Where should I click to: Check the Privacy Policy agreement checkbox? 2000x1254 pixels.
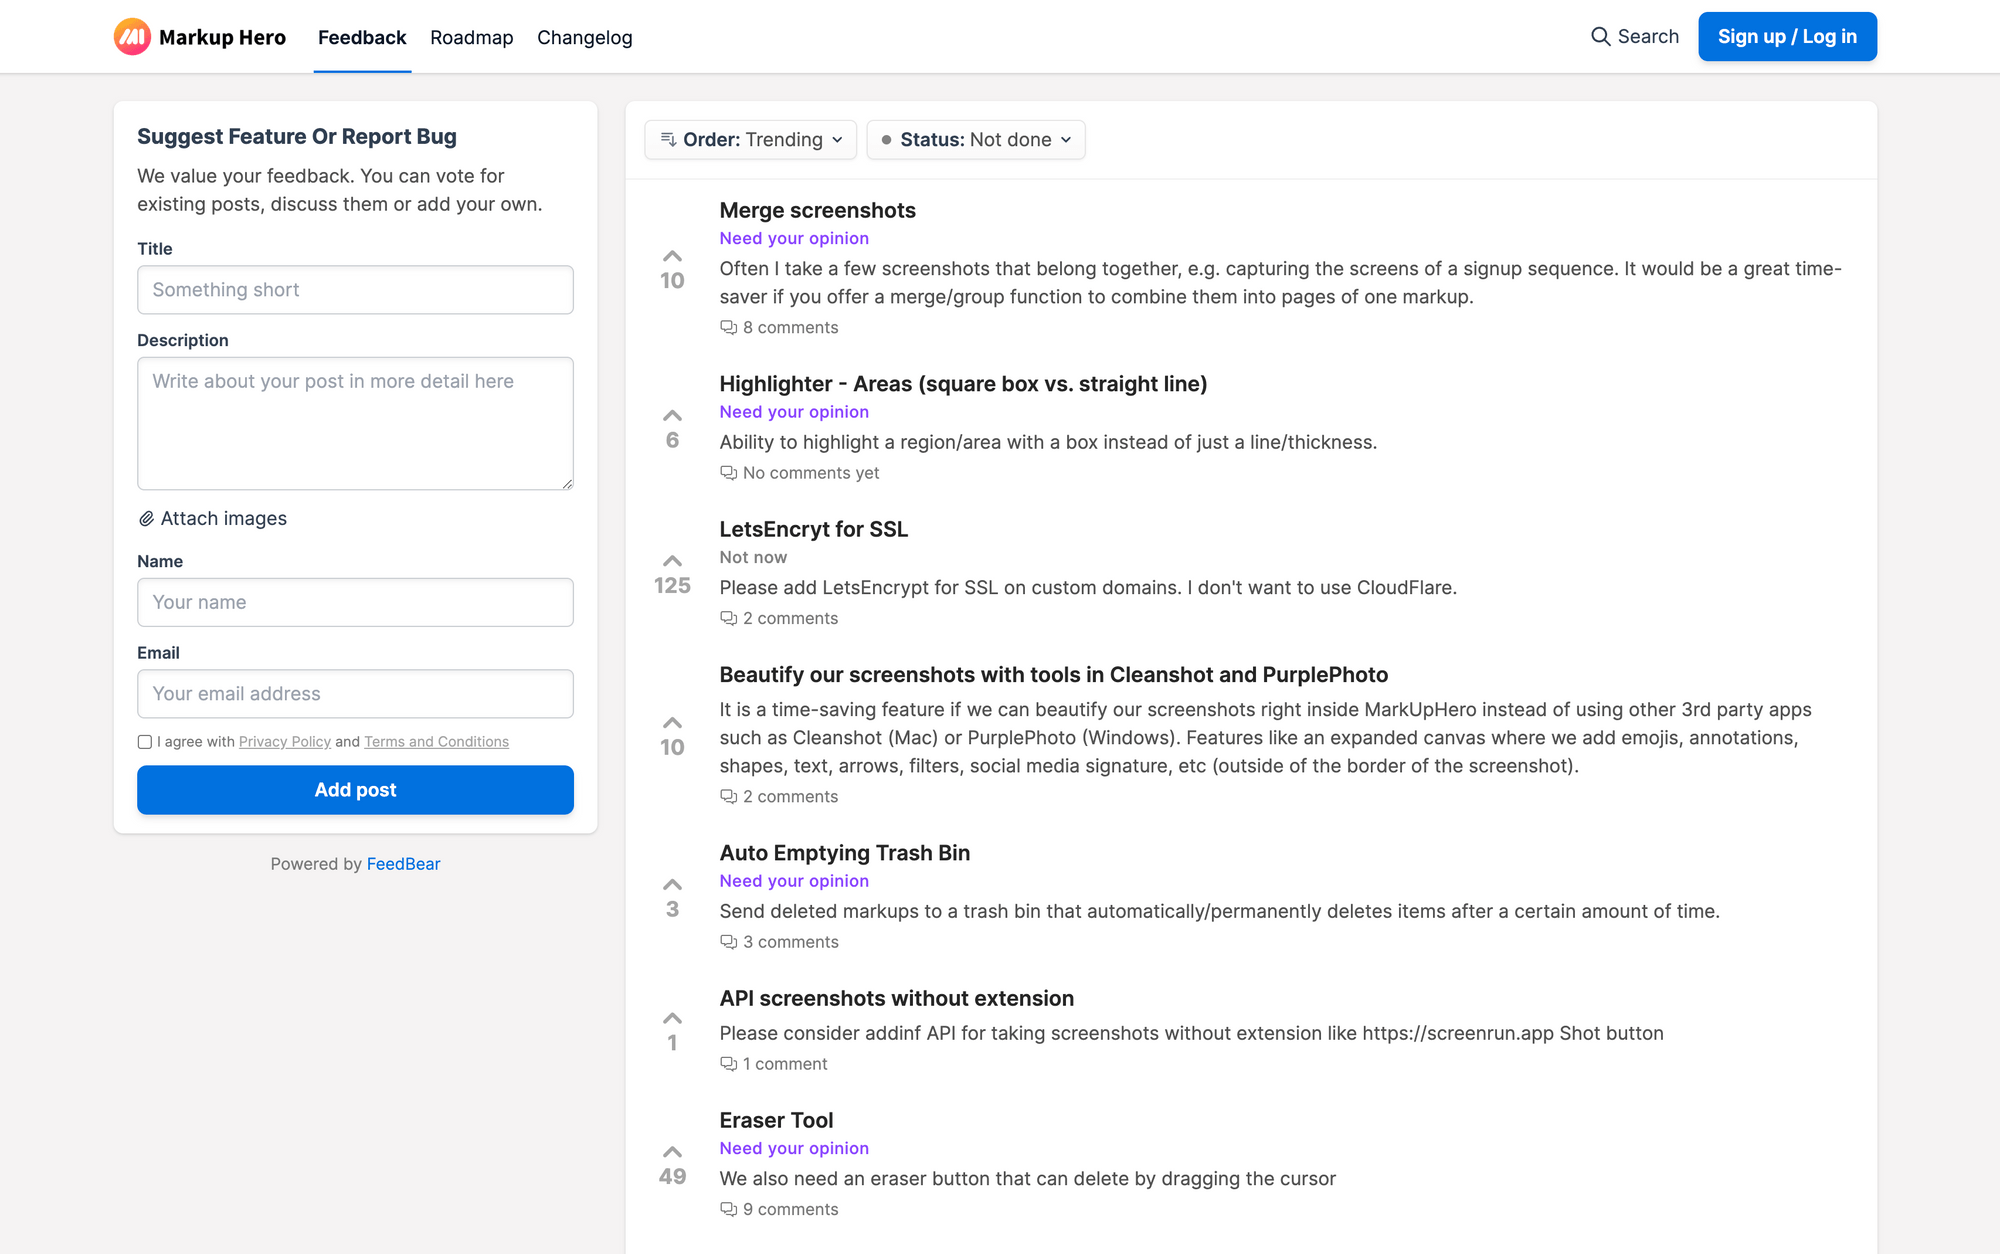click(144, 741)
